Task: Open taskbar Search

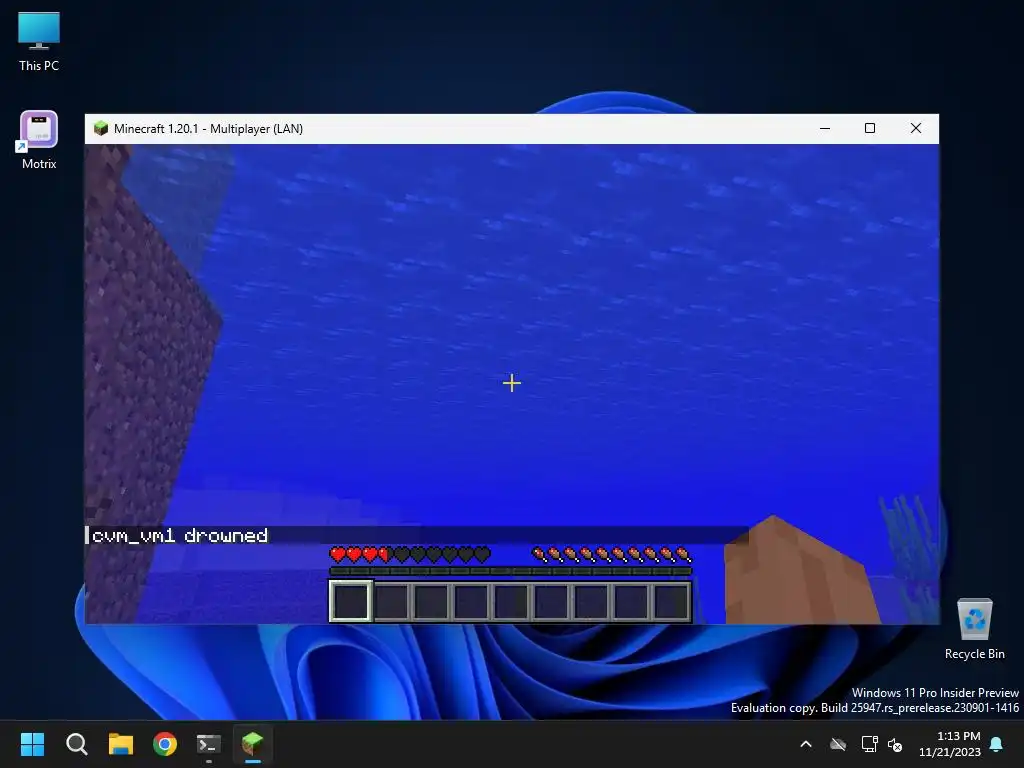Action: click(76, 744)
